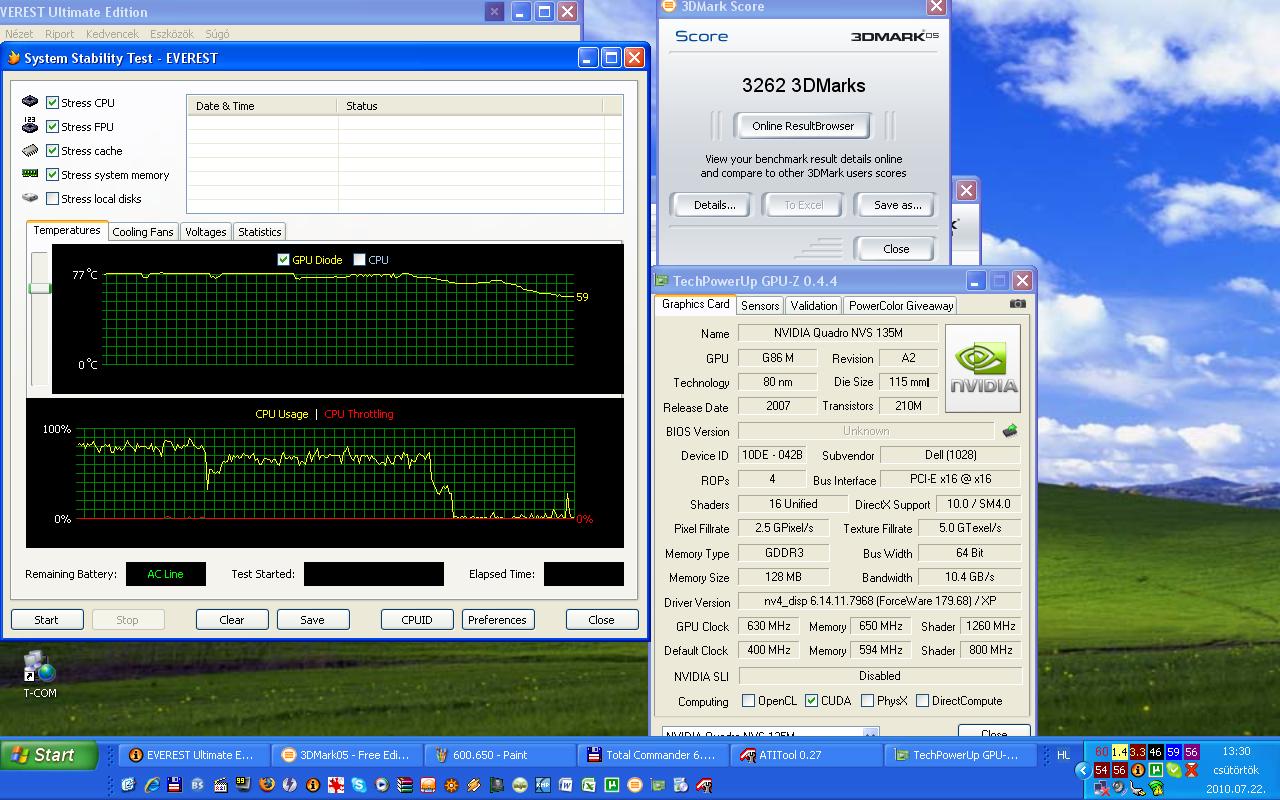1280x800 pixels.
Task: Click the GPU-Z screenshot camera icon
Action: (x=1017, y=304)
